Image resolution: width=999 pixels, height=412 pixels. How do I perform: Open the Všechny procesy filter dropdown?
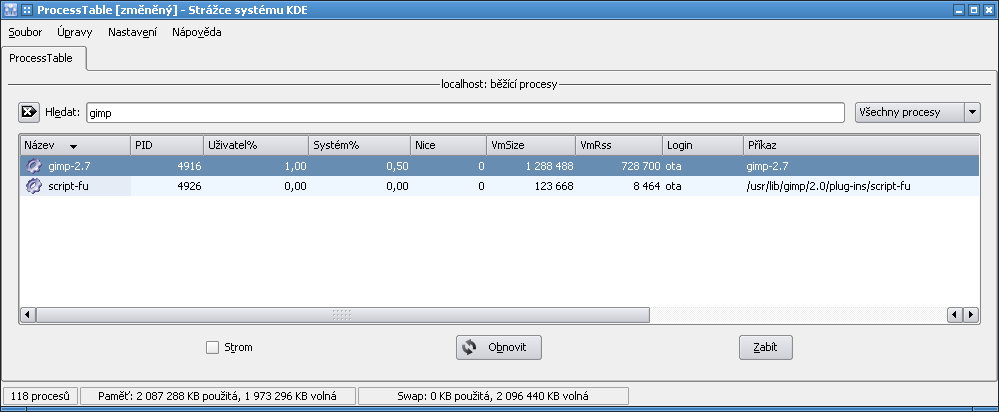(917, 113)
